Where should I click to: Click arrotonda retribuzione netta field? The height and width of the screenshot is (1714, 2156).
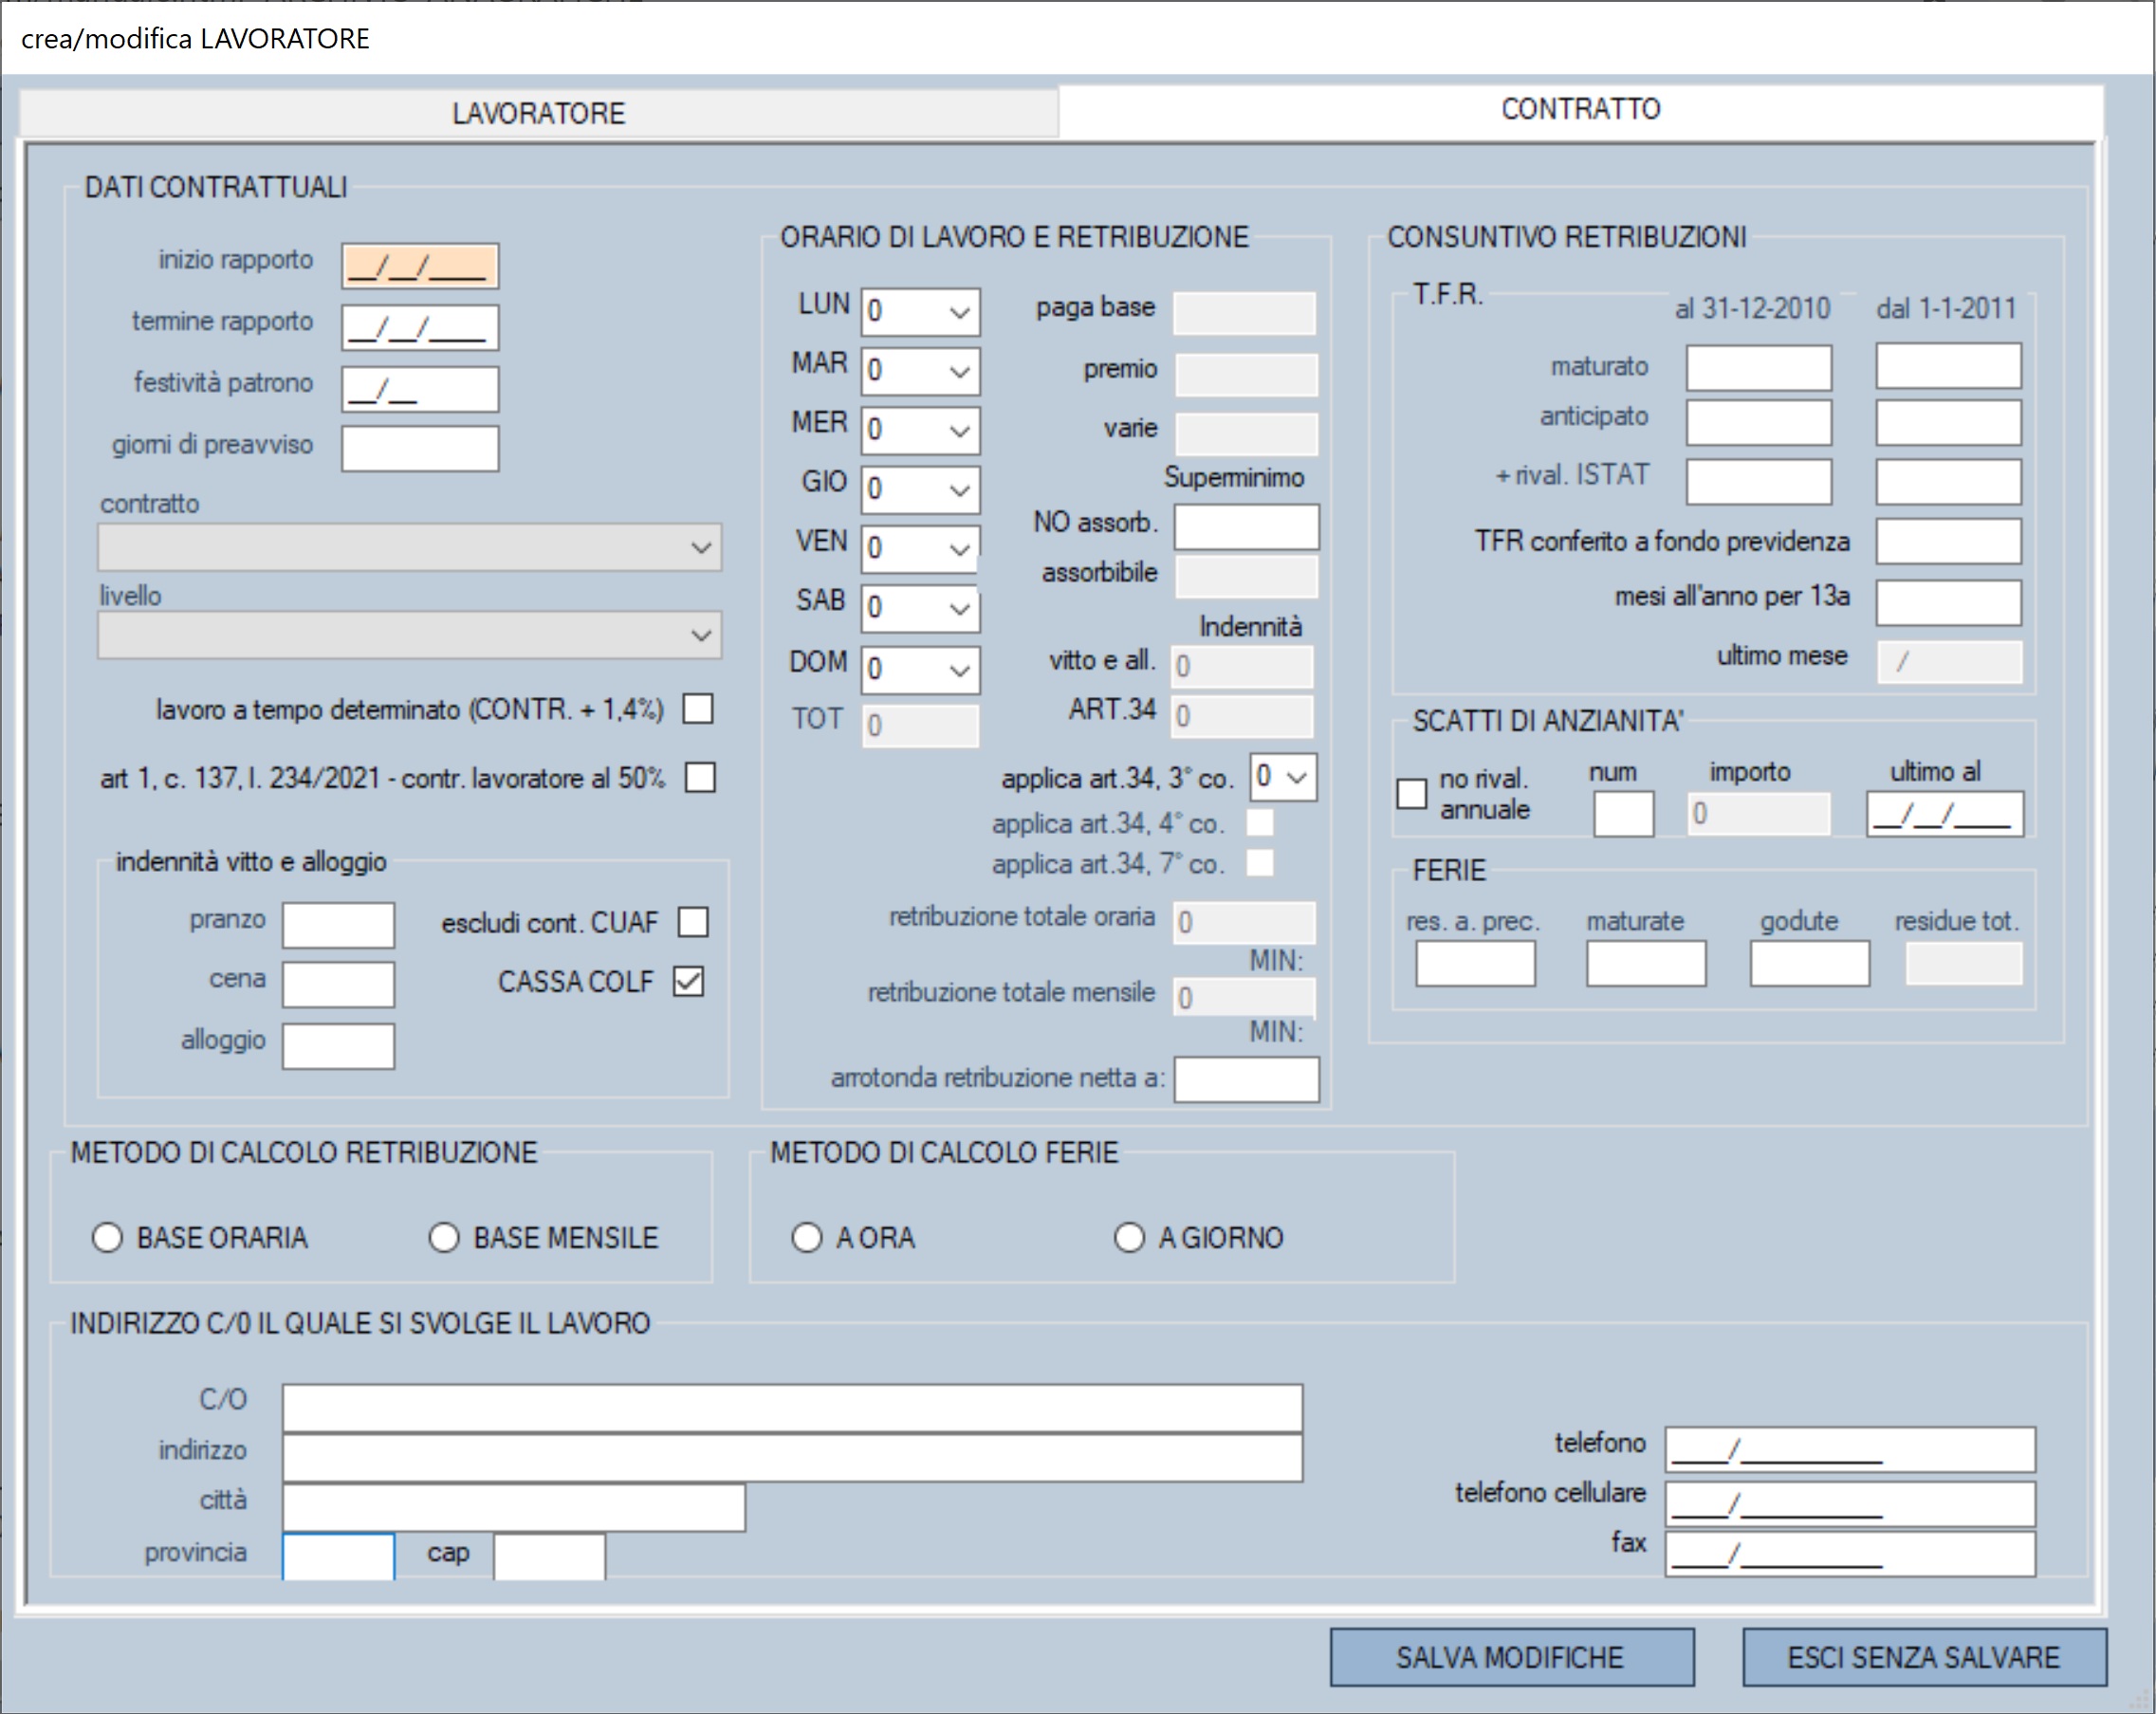[x=1246, y=1080]
